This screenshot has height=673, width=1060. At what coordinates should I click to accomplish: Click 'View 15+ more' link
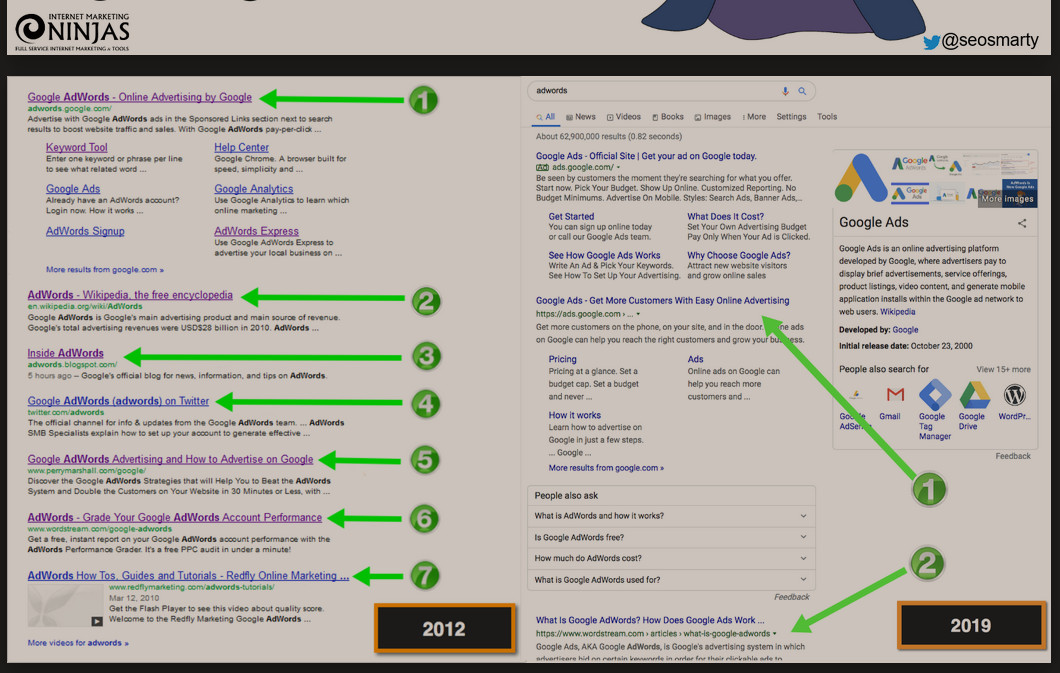pyautogui.click(x=1003, y=370)
